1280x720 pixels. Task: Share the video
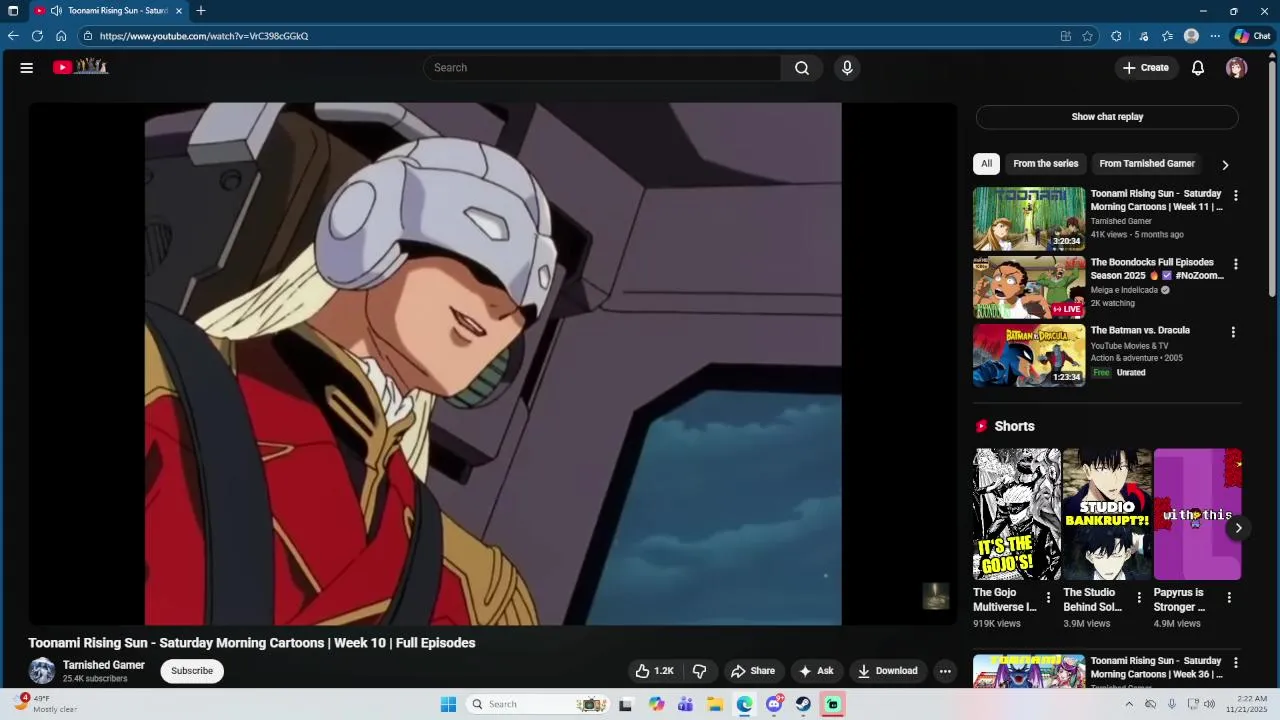(753, 671)
